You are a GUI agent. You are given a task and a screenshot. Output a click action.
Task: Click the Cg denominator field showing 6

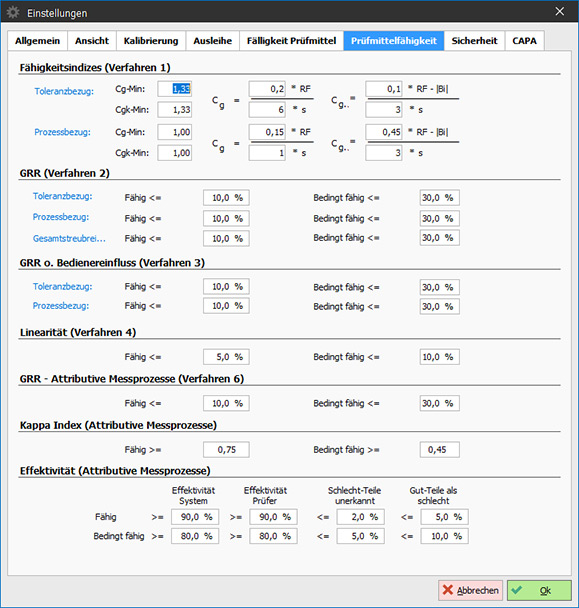click(x=267, y=110)
